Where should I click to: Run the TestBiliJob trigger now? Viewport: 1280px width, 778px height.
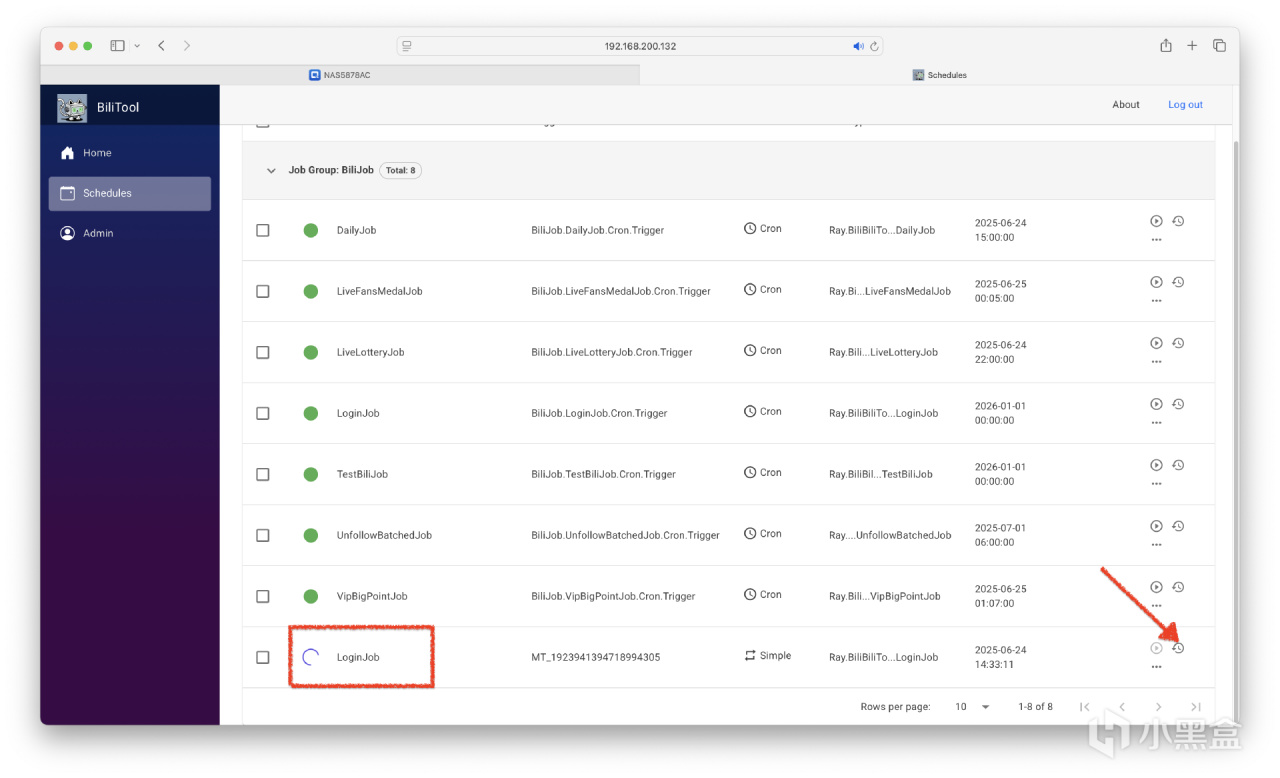1156,465
